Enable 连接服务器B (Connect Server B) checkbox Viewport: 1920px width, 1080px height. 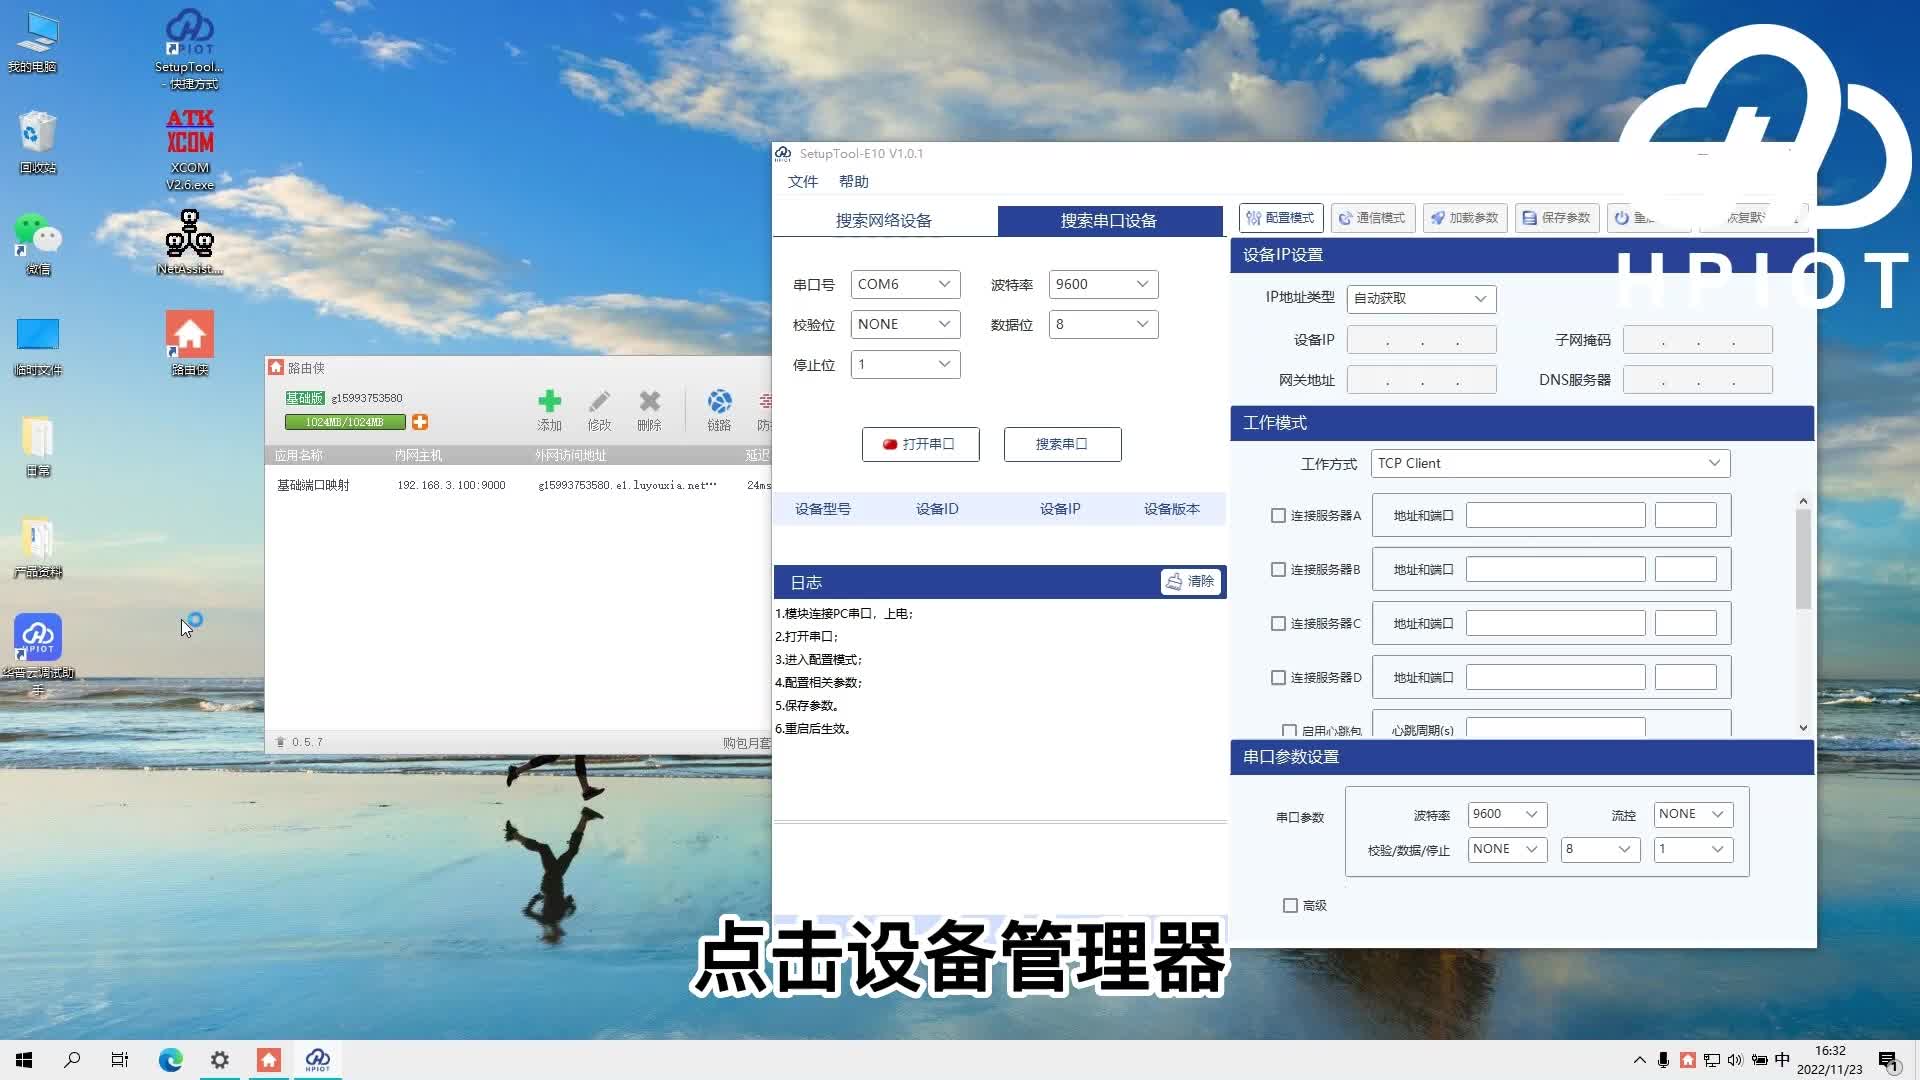[1276, 568]
